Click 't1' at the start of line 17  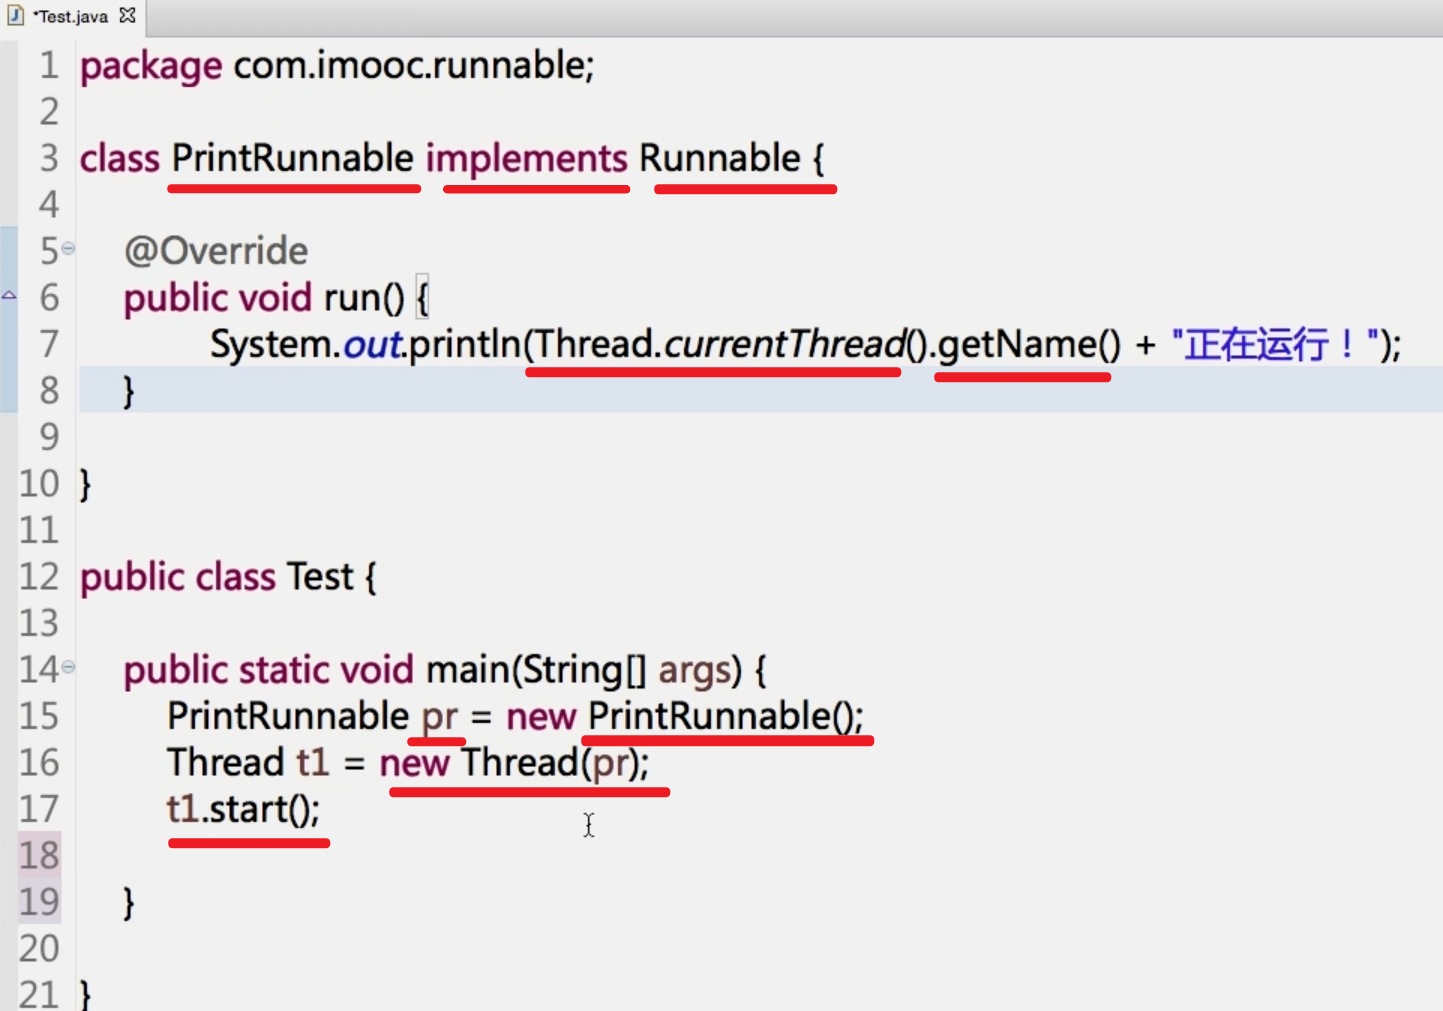point(183,810)
